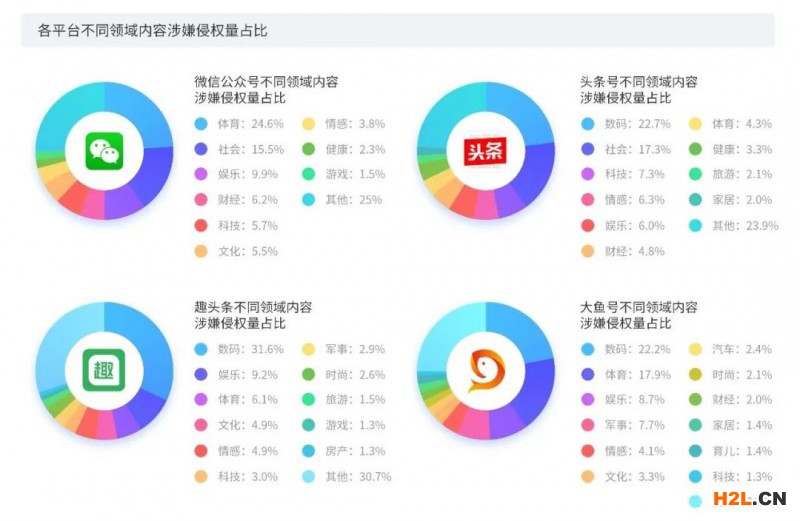Select WeChat legend dot for 其他 25%
Image resolution: width=800 pixels, height=521 pixels.
click(309, 200)
